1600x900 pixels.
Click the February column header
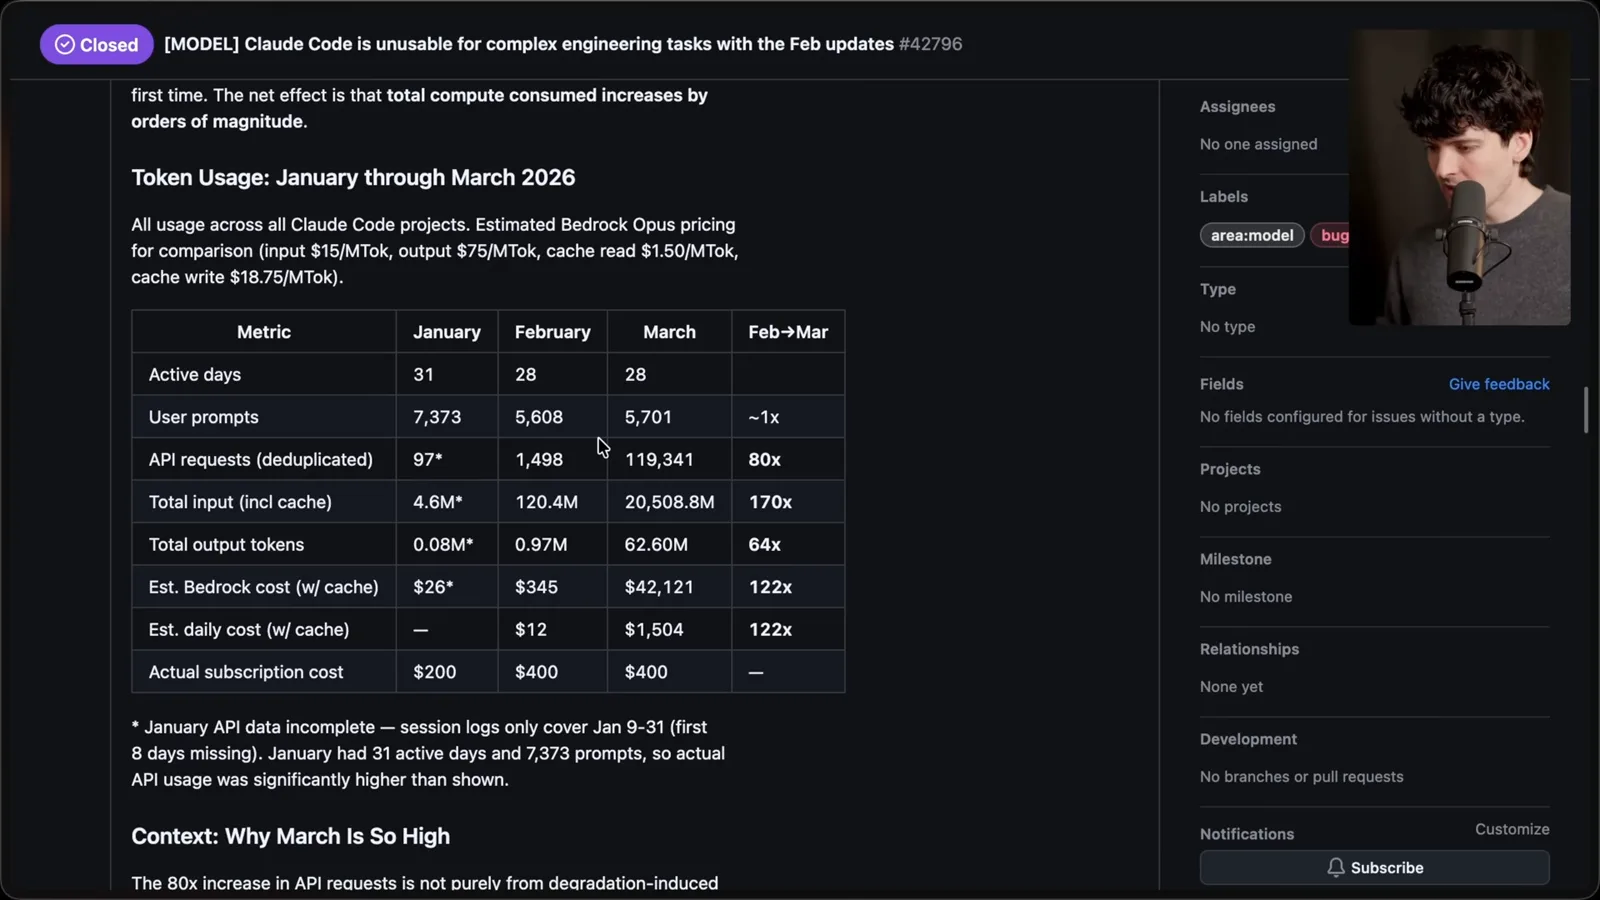click(x=553, y=332)
